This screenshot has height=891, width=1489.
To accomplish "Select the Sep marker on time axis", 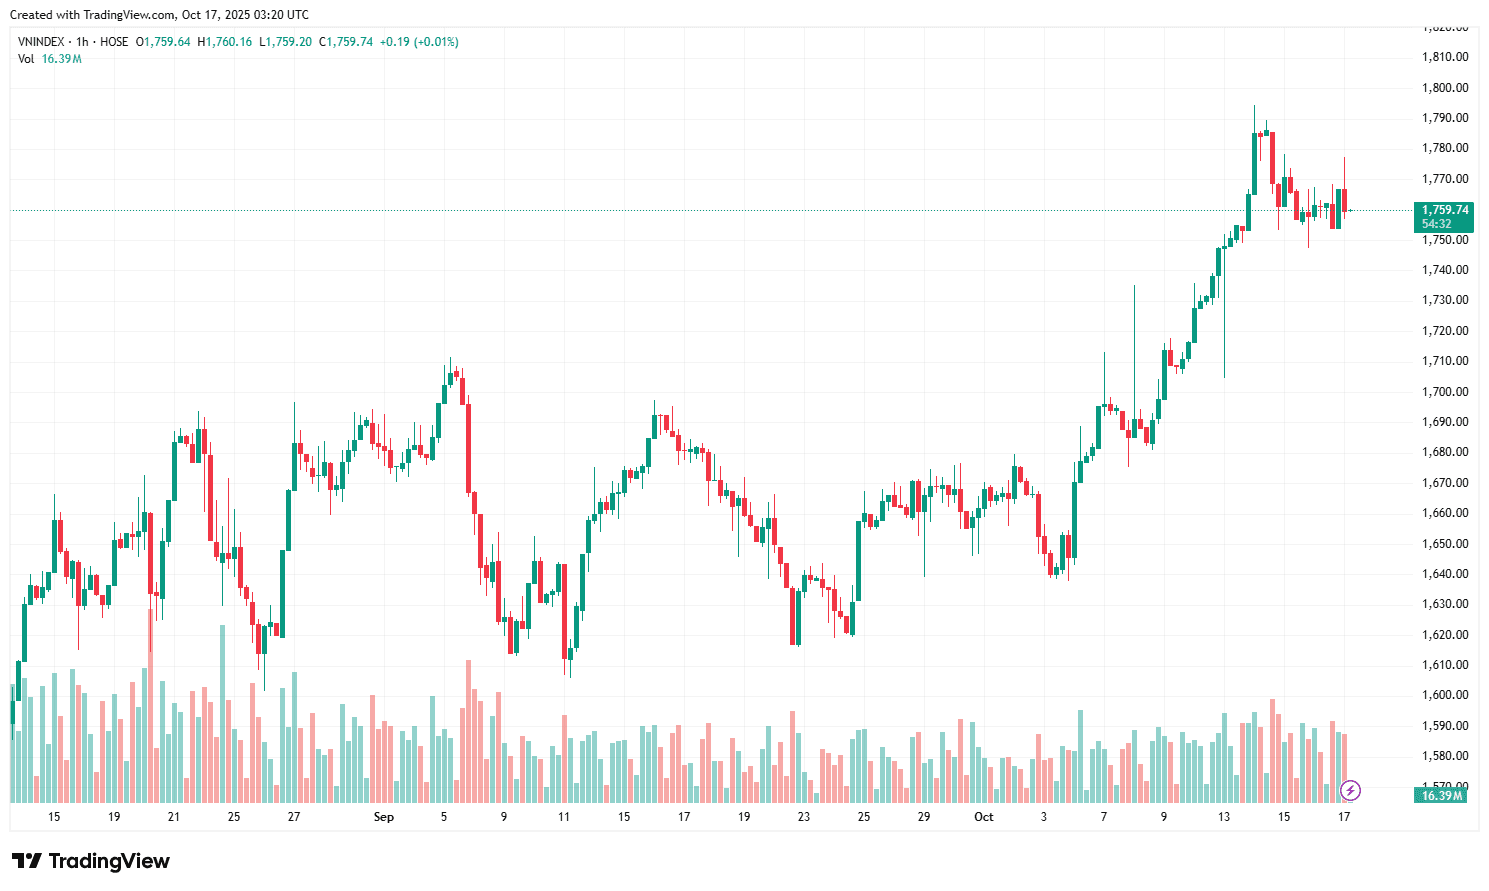I will [384, 817].
